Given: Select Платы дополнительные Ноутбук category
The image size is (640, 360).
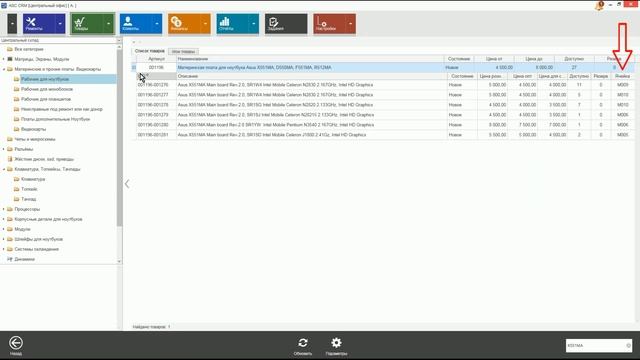Looking at the screenshot, I should coord(55,119).
